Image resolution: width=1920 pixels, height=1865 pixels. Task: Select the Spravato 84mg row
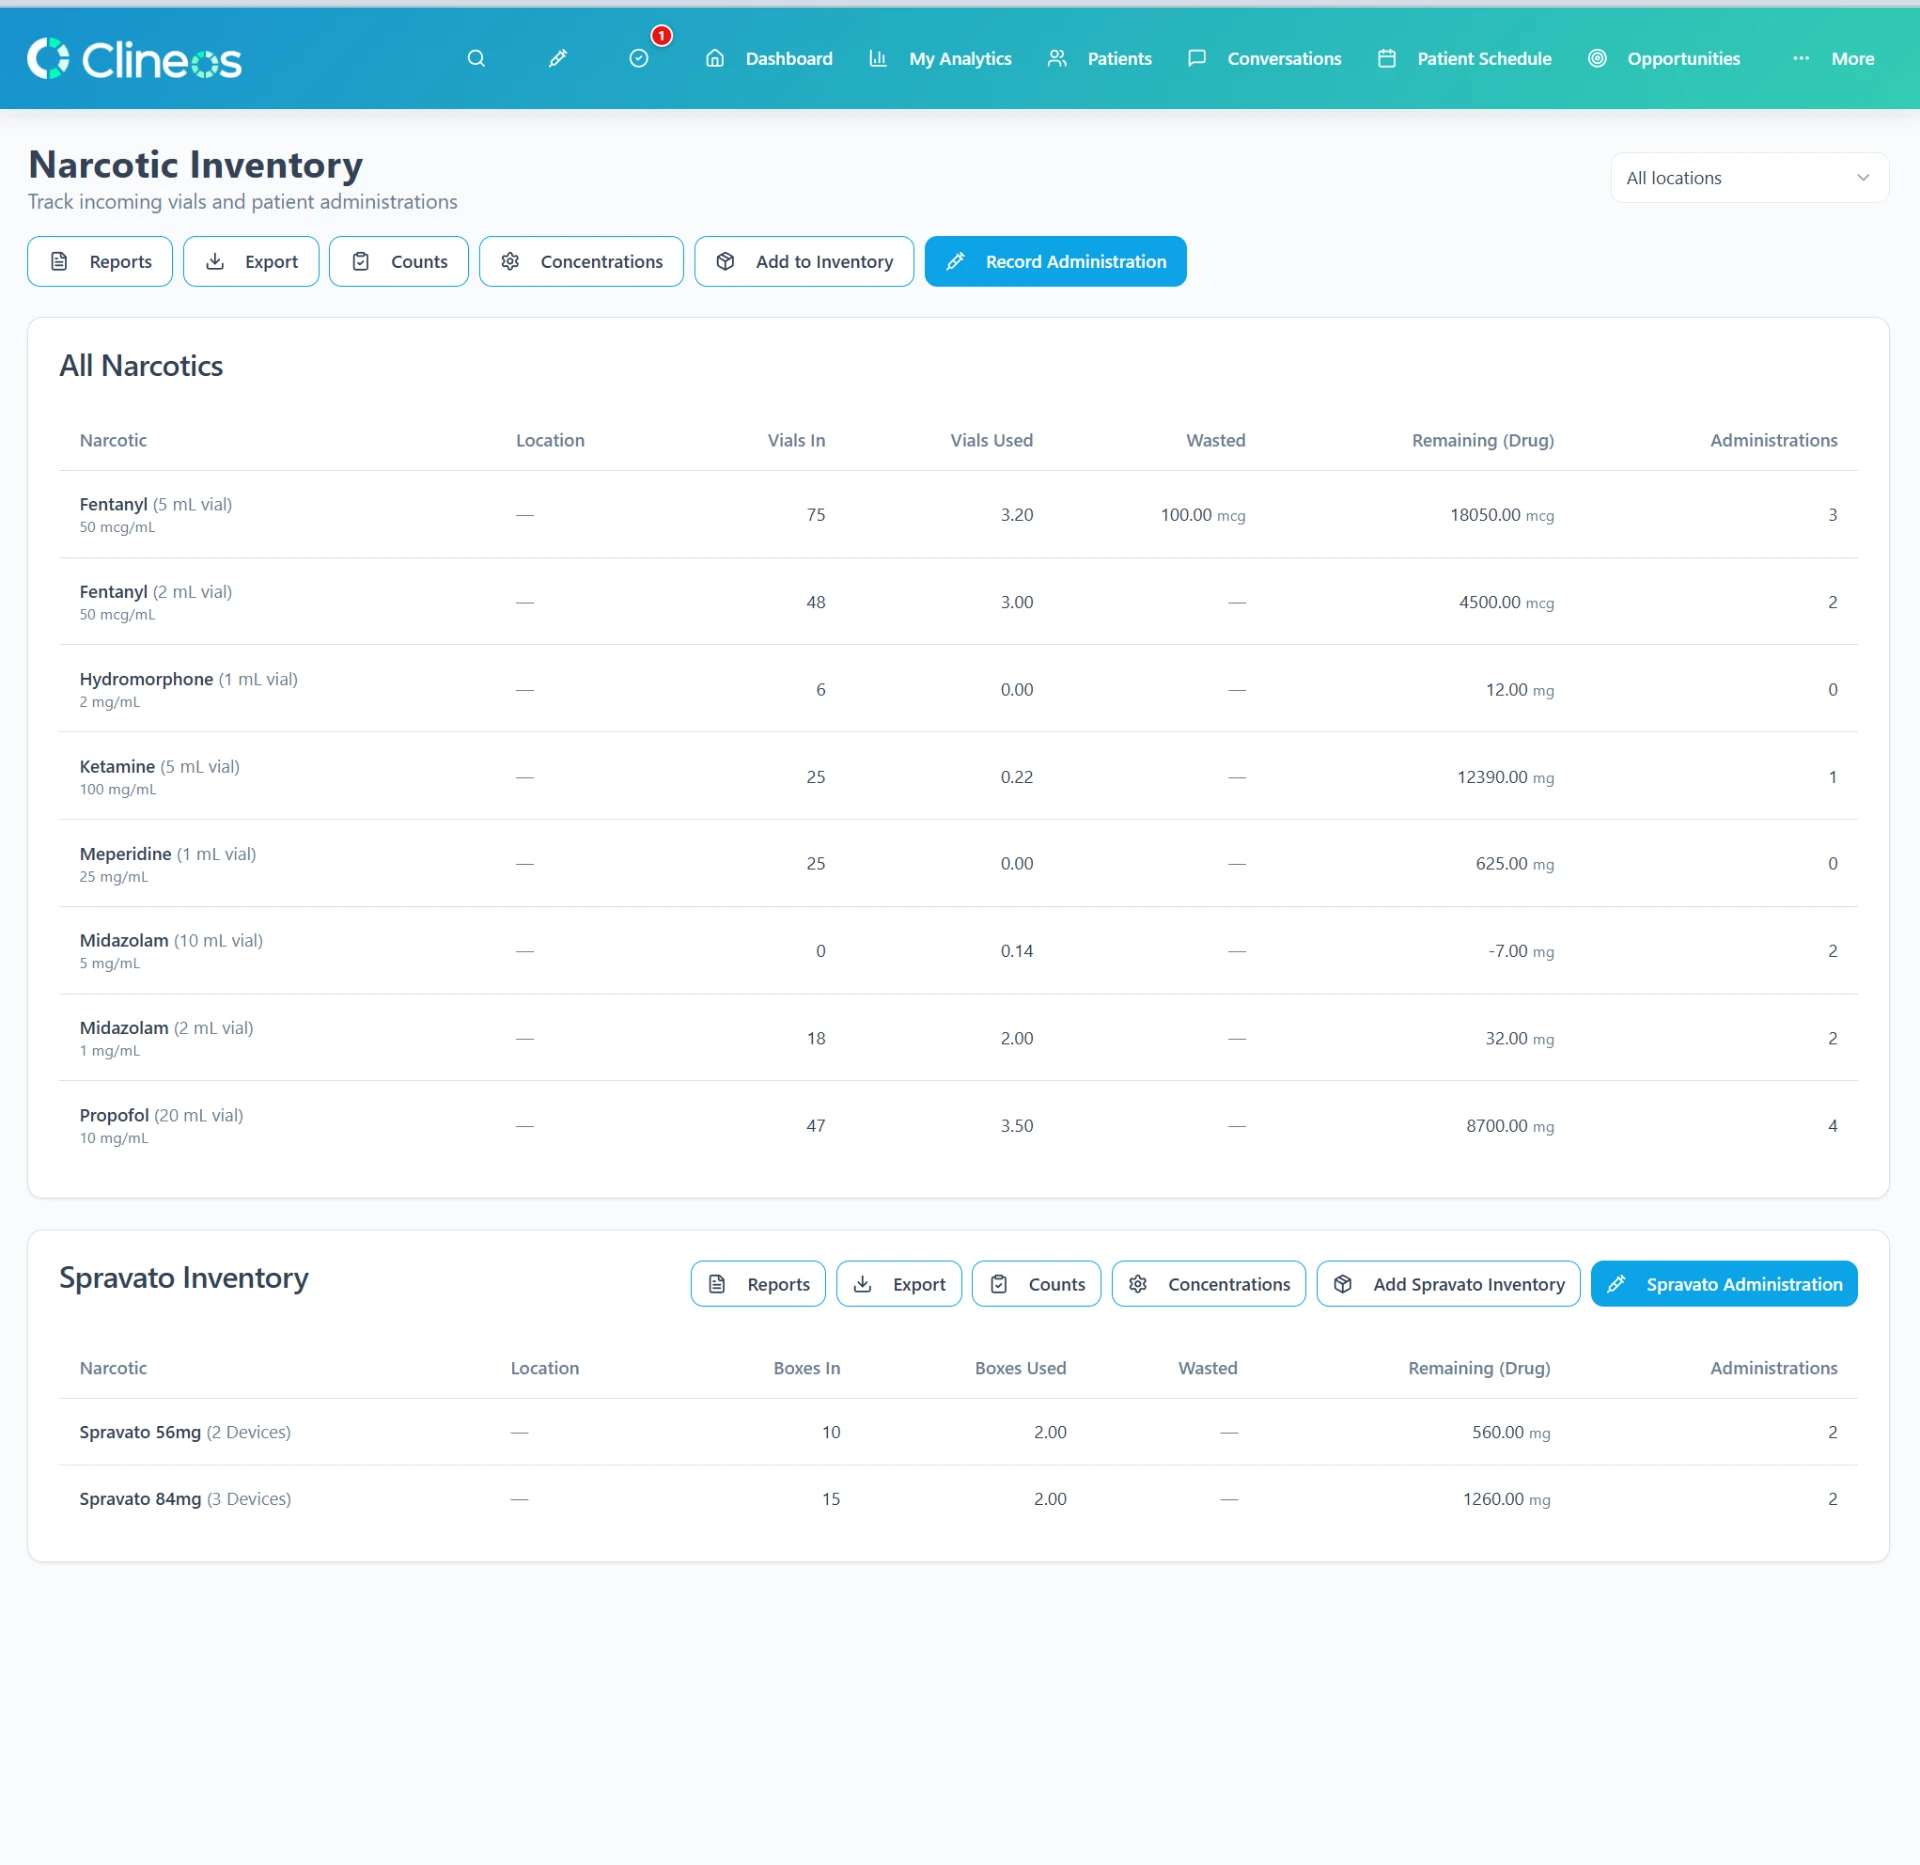tap(958, 1500)
